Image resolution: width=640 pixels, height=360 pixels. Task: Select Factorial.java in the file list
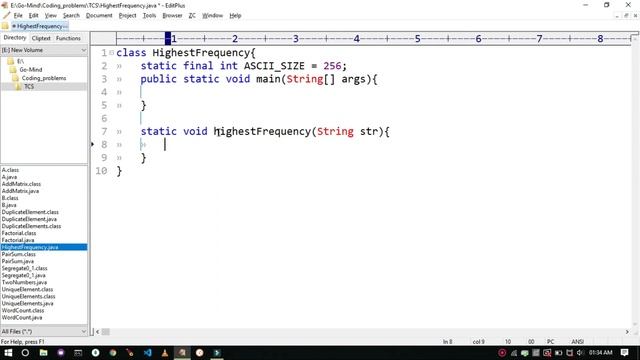[18, 240]
